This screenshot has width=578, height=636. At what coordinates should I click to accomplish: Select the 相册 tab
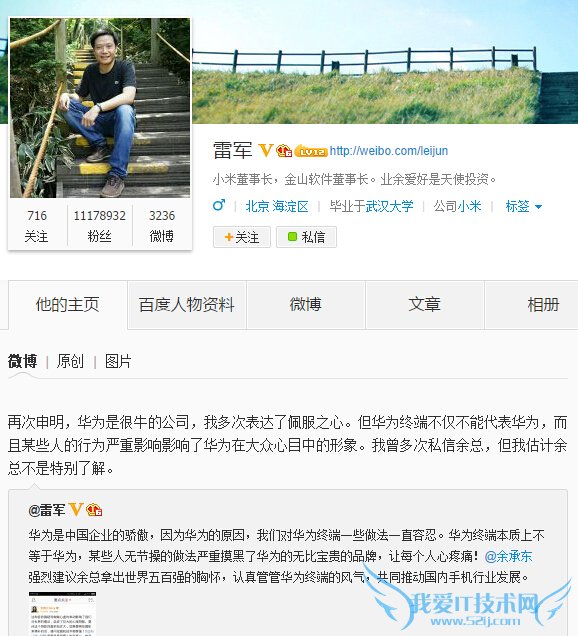point(543,305)
